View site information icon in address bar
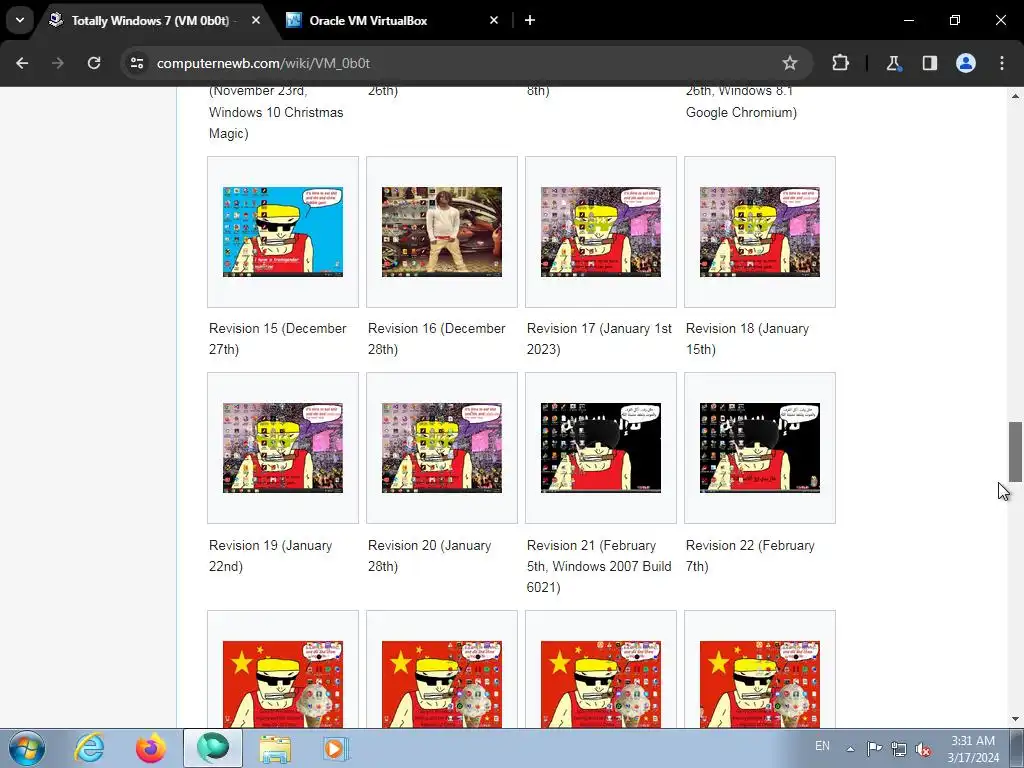The image size is (1024, 768). click(x=137, y=63)
